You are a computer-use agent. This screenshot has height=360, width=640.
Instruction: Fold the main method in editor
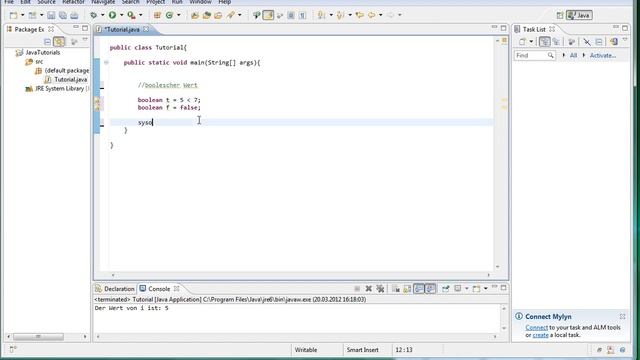point(106,62)
